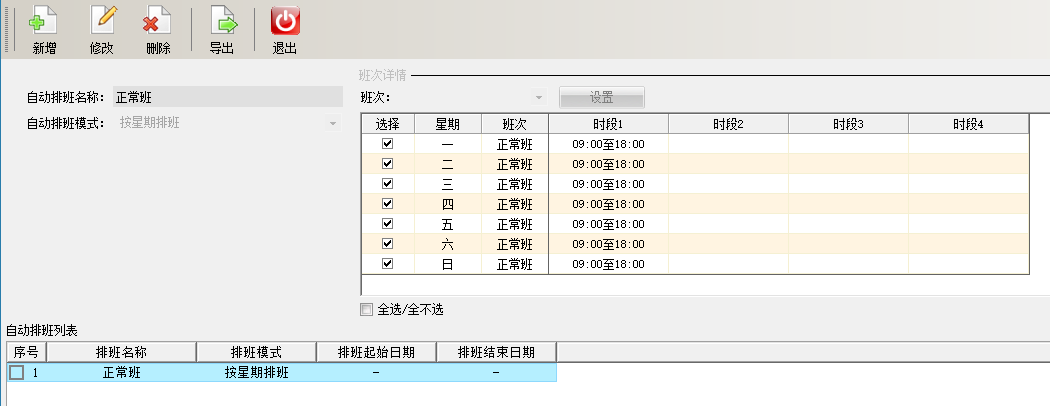Toggle the checkbox for 星期三 row
The image size is (1050, 406).
click(x=388, y=184)
